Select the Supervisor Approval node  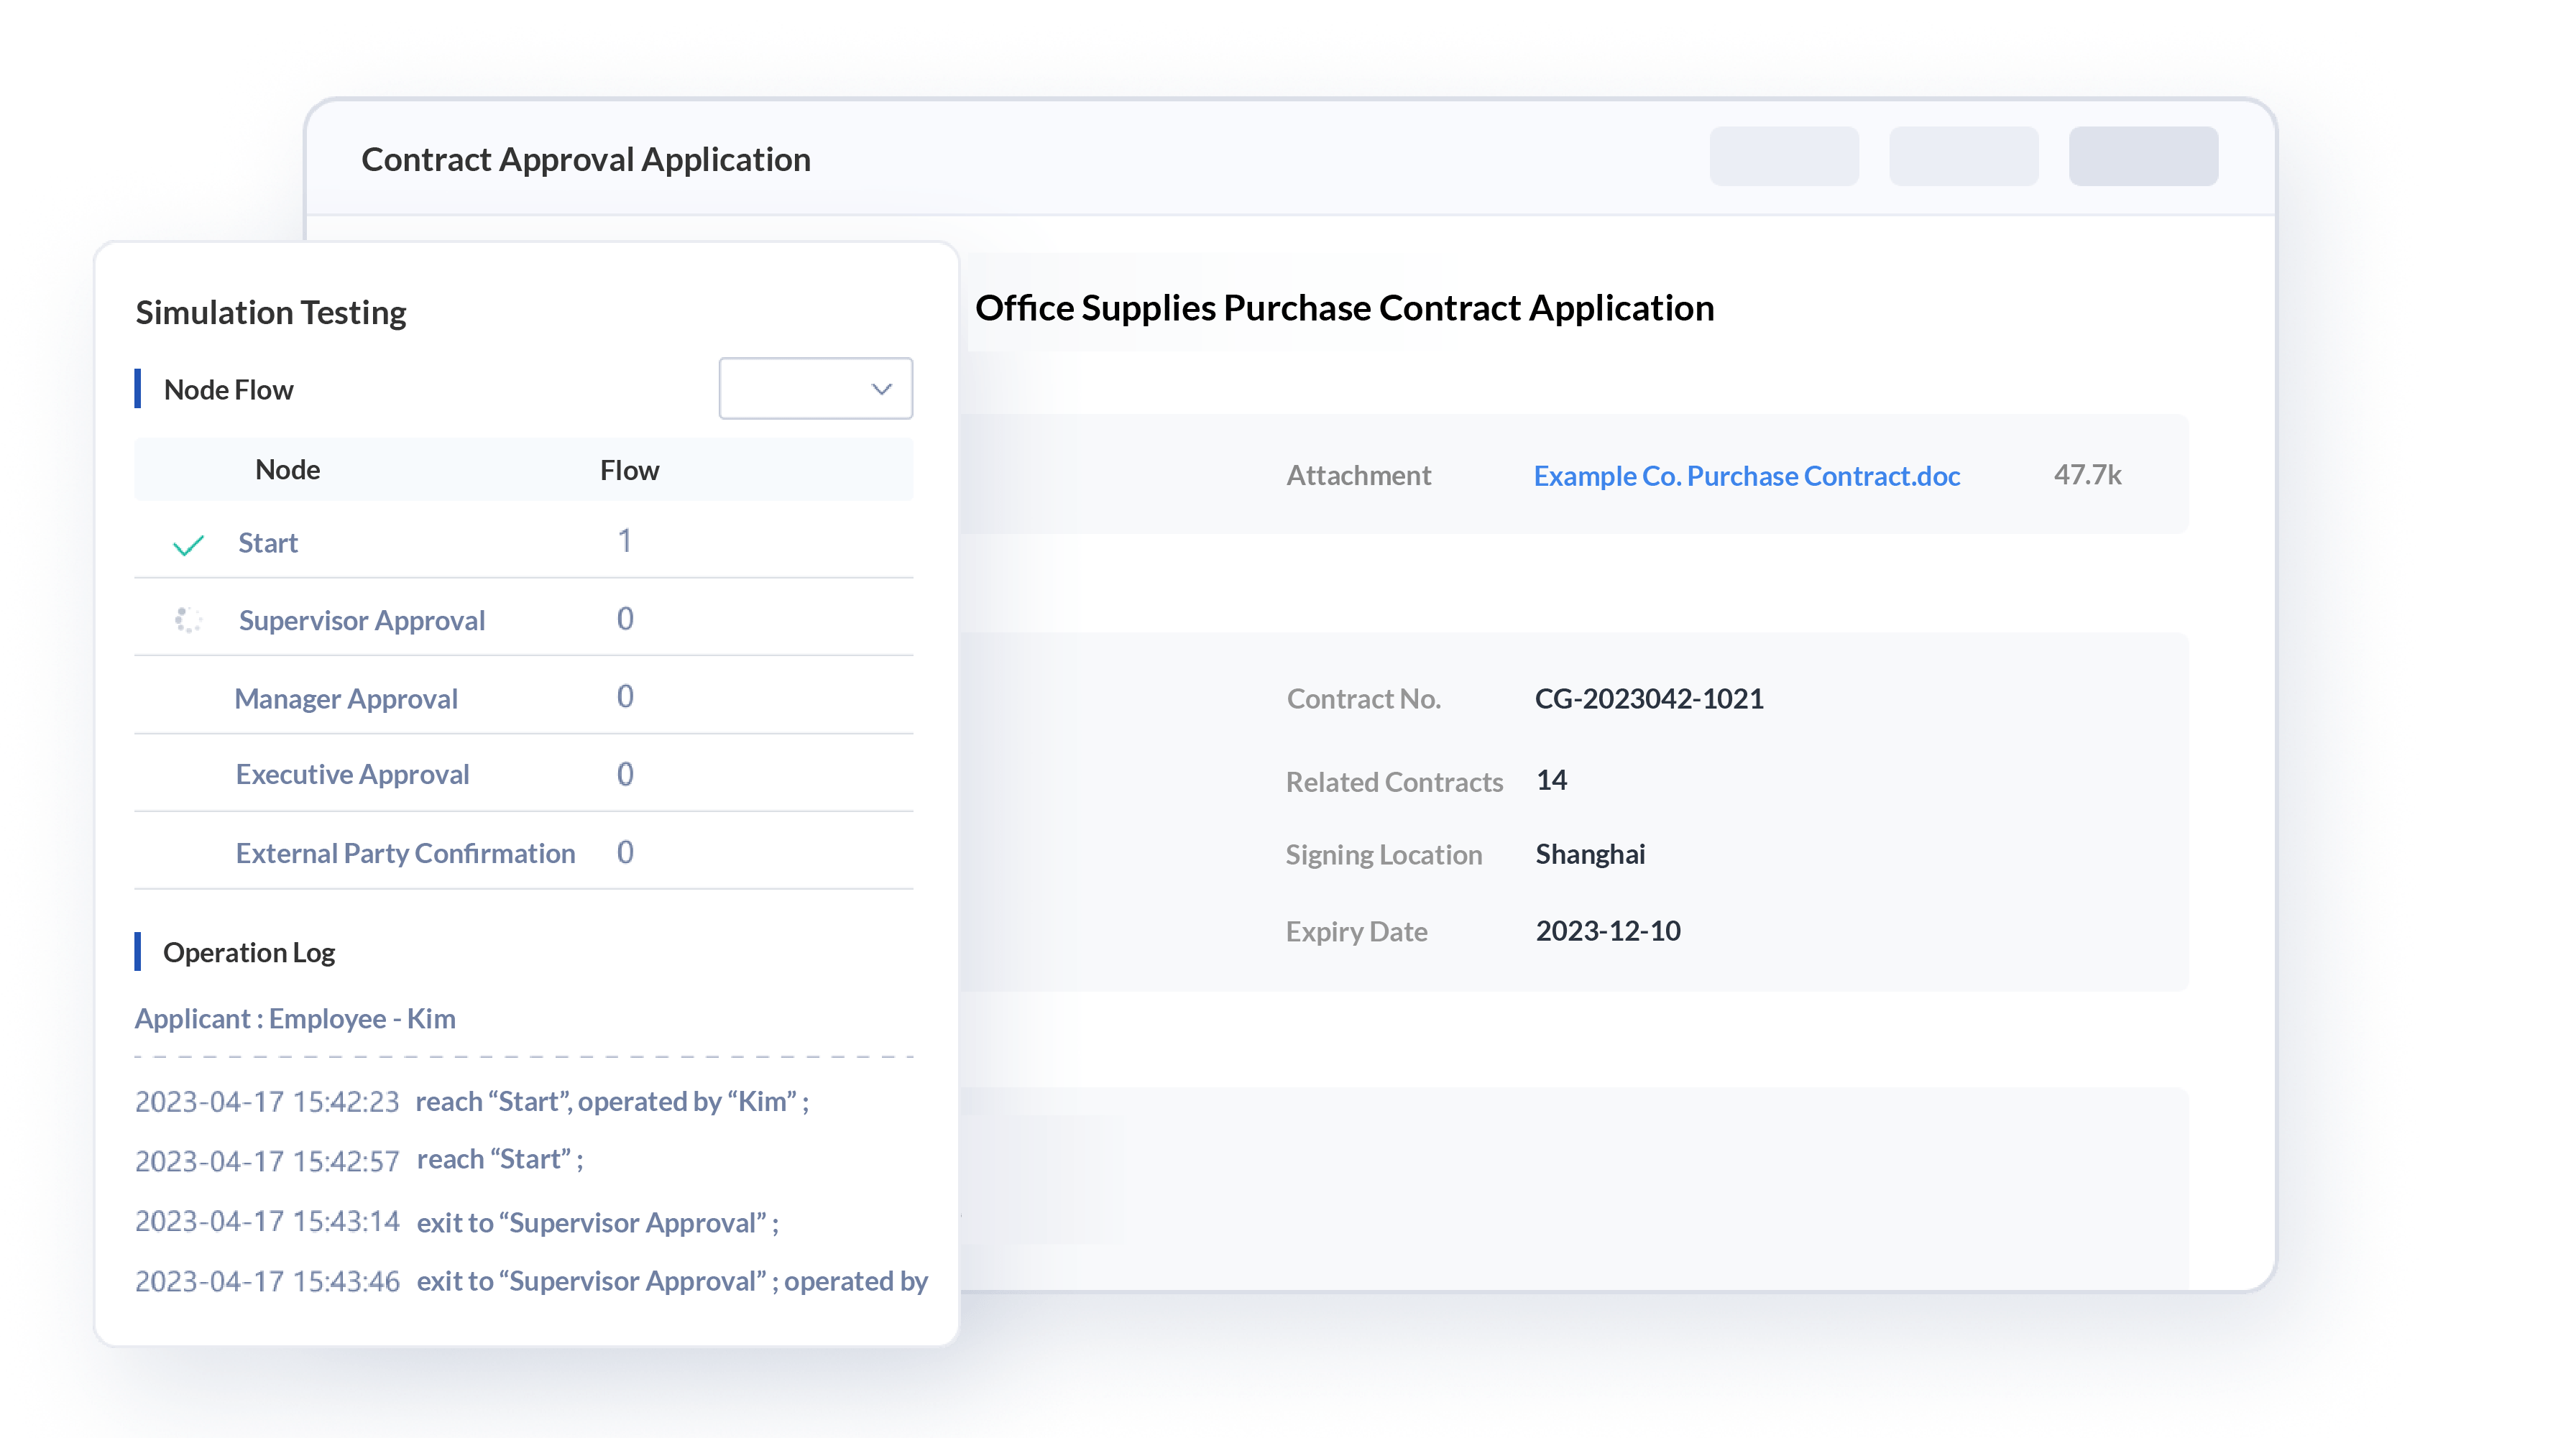(361, 620)
